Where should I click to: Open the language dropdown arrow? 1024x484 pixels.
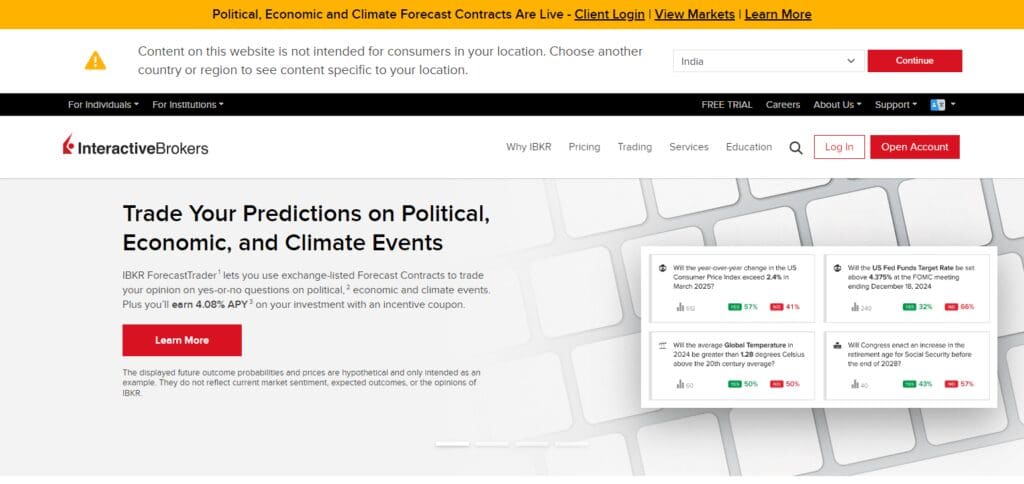[953, 105]
